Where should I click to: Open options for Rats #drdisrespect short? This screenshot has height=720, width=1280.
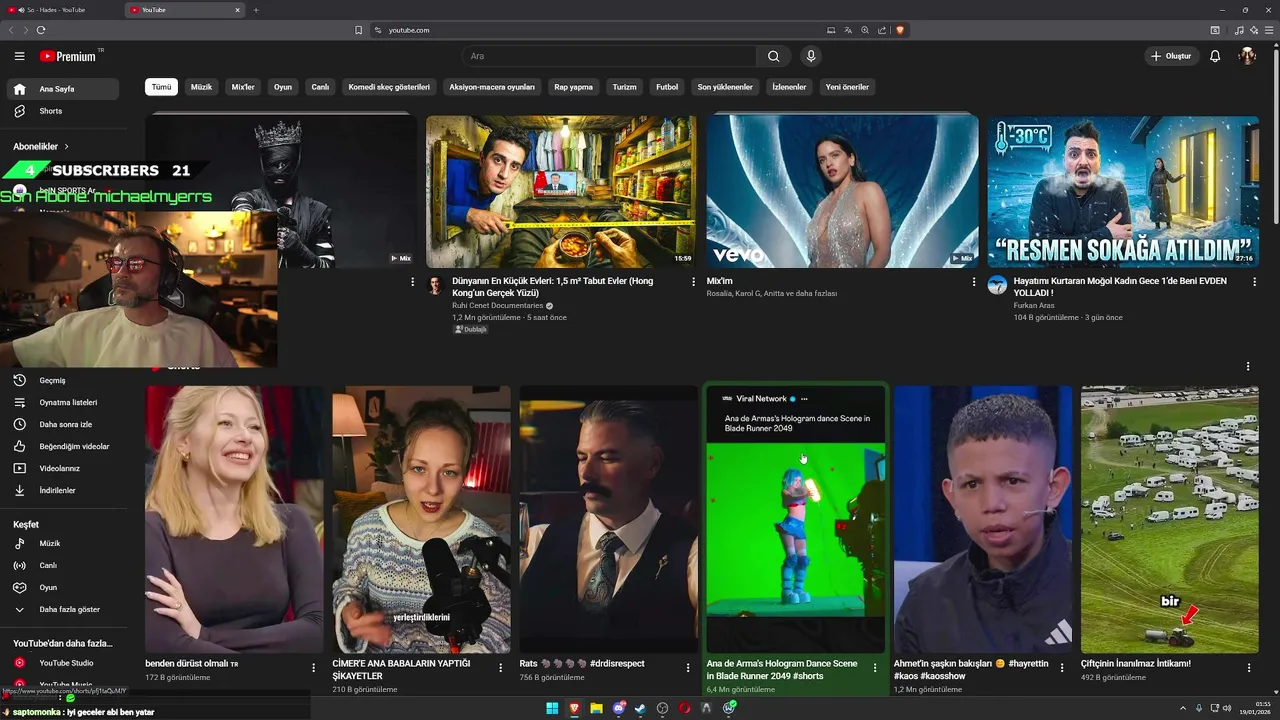(687, 668)
